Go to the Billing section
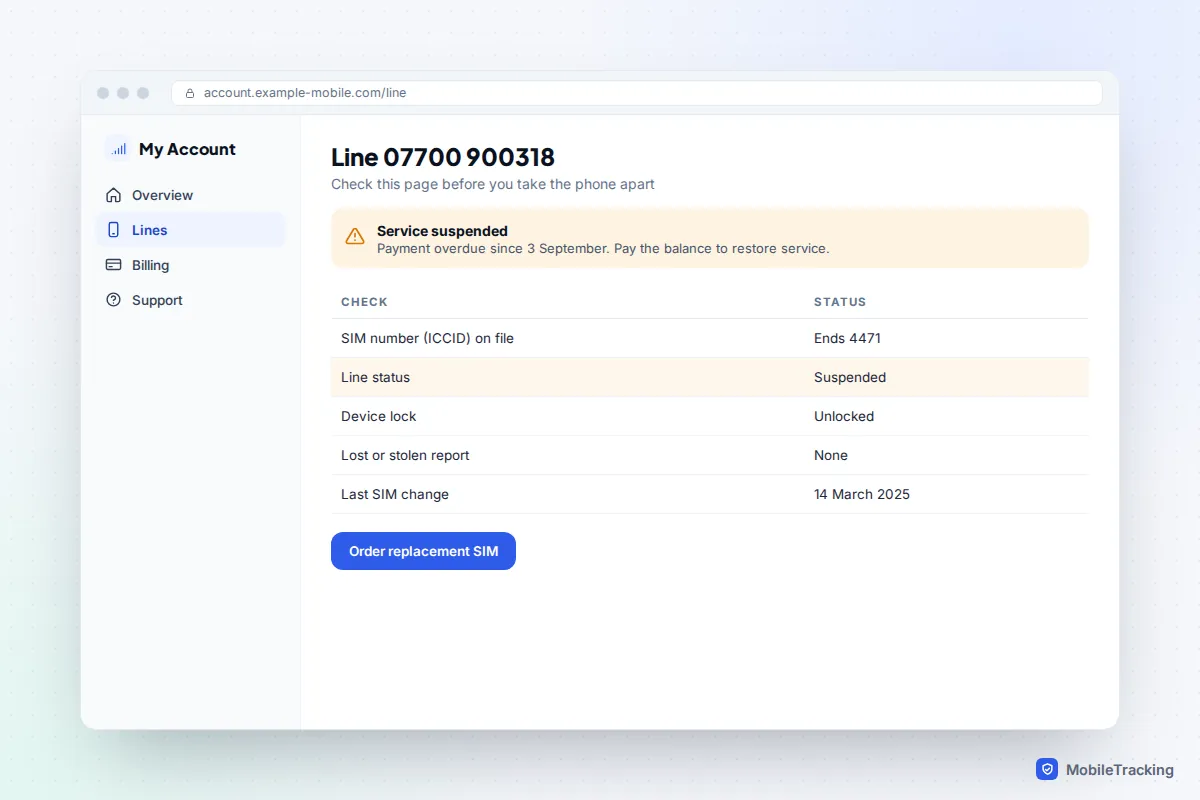 click(x=191, y=265)
